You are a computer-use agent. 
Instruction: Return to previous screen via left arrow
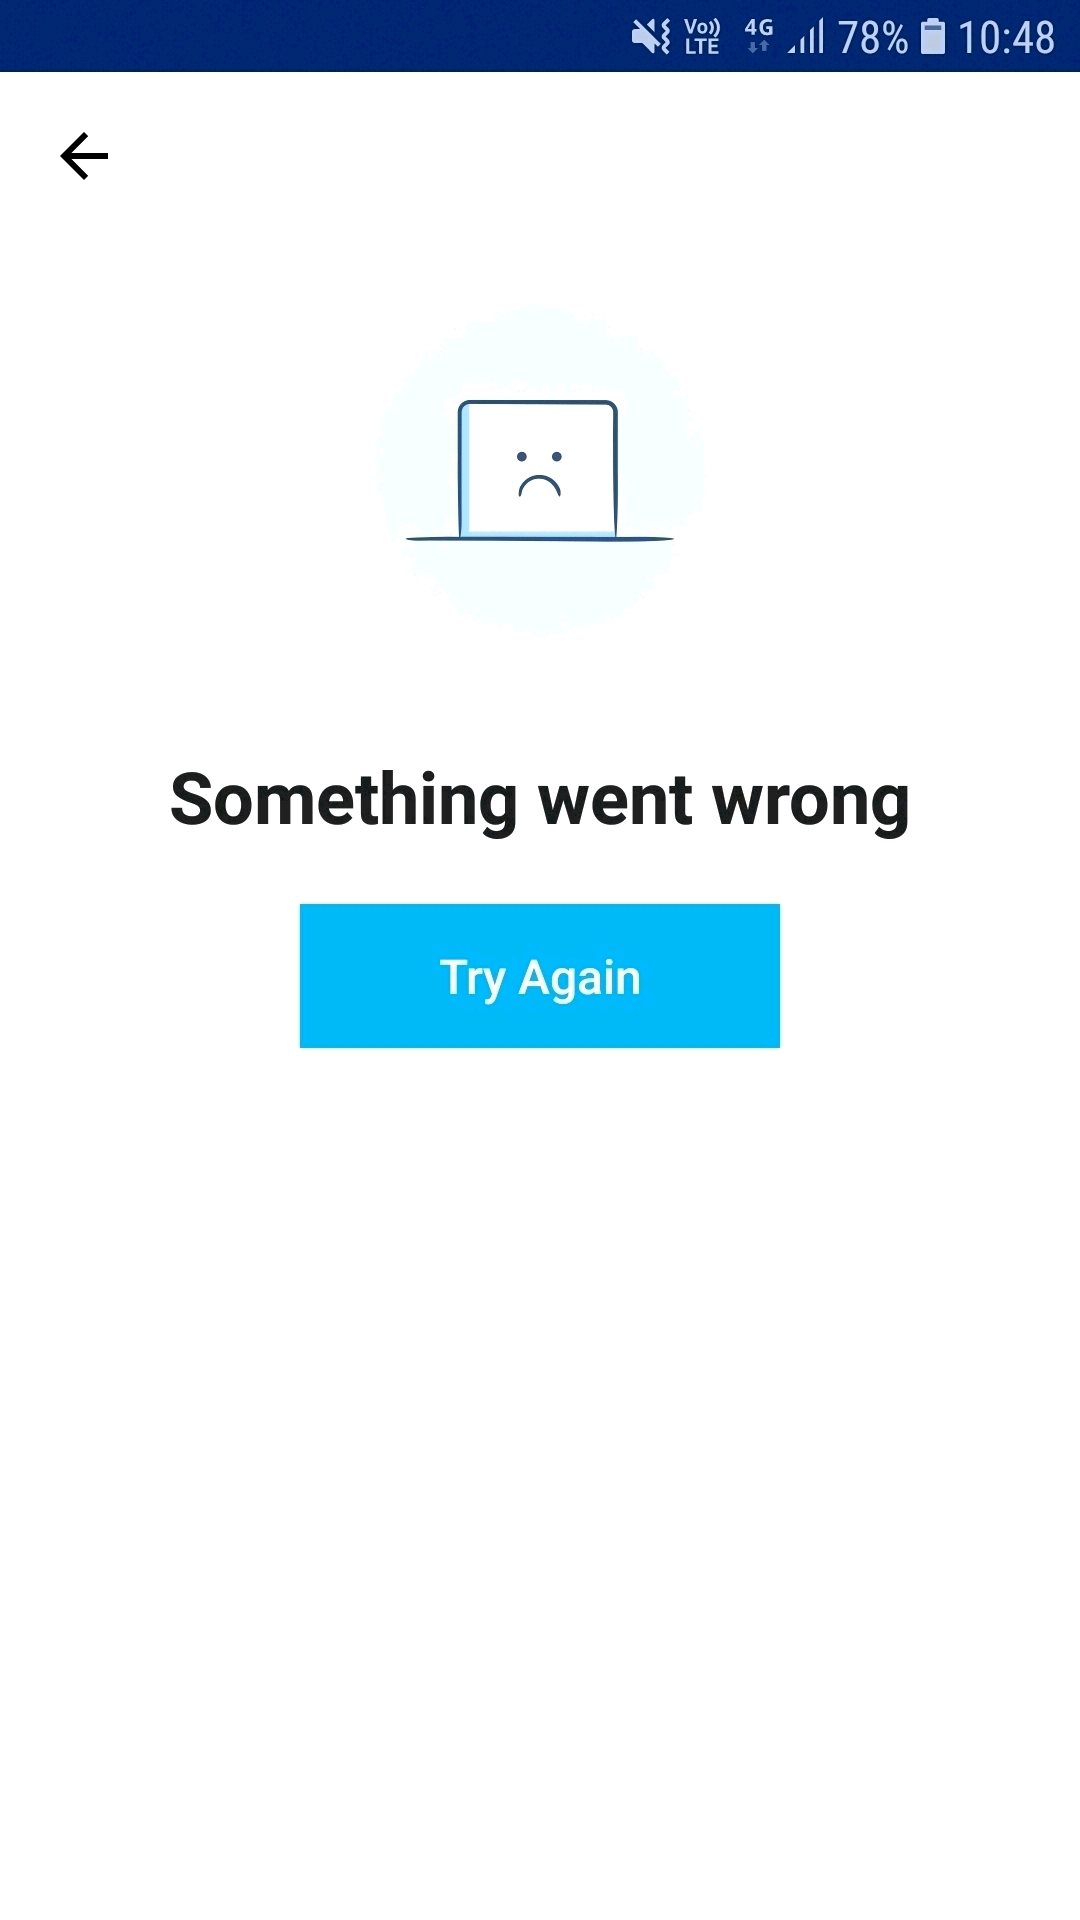(84, 156)
